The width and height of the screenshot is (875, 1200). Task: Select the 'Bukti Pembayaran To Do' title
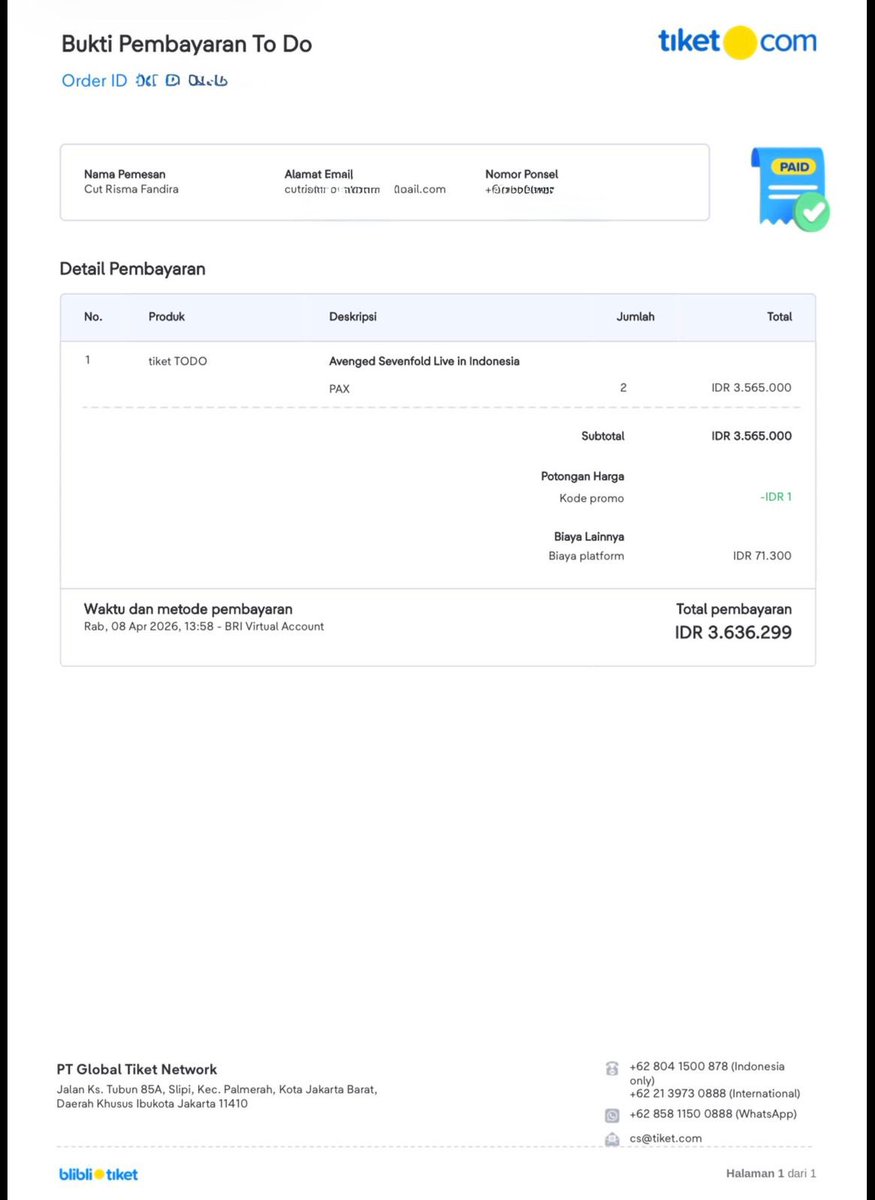[x=187, y=44]
